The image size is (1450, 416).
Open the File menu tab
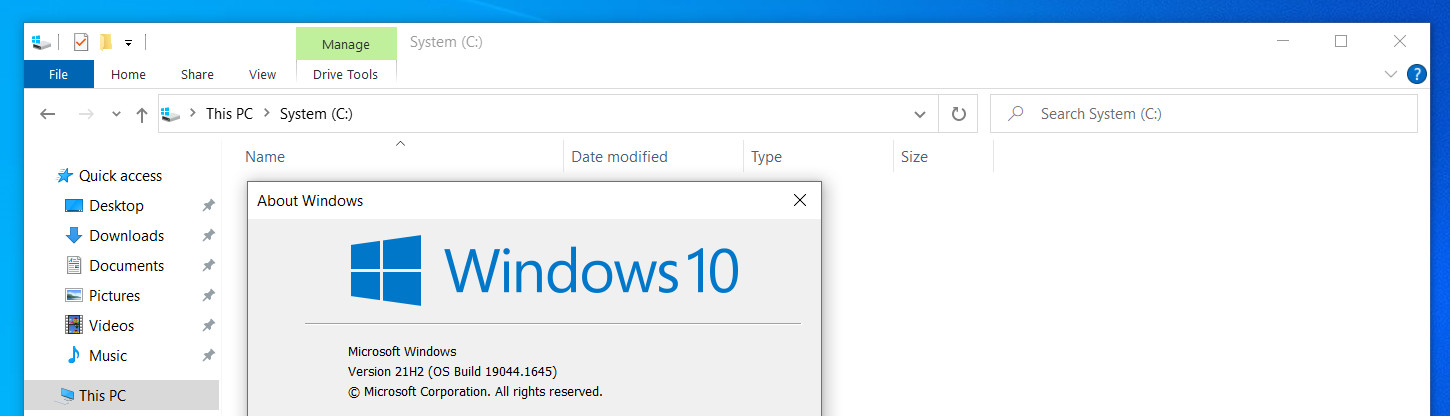tap(59, 74)
